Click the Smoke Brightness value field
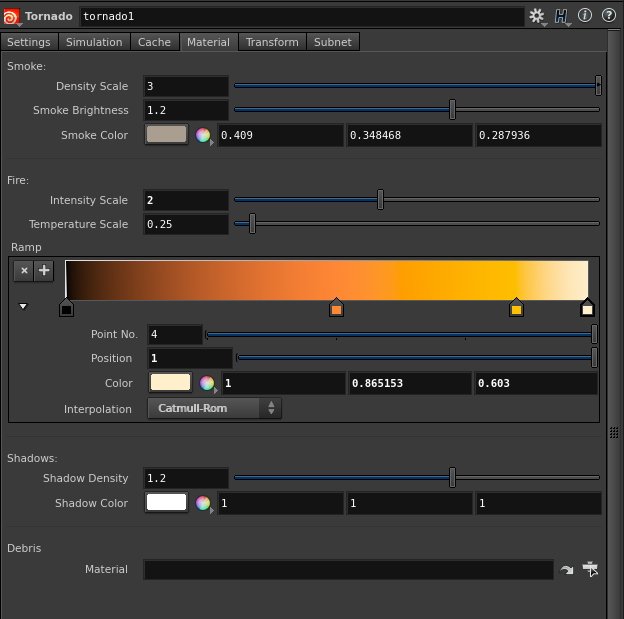 coord(186,110)
